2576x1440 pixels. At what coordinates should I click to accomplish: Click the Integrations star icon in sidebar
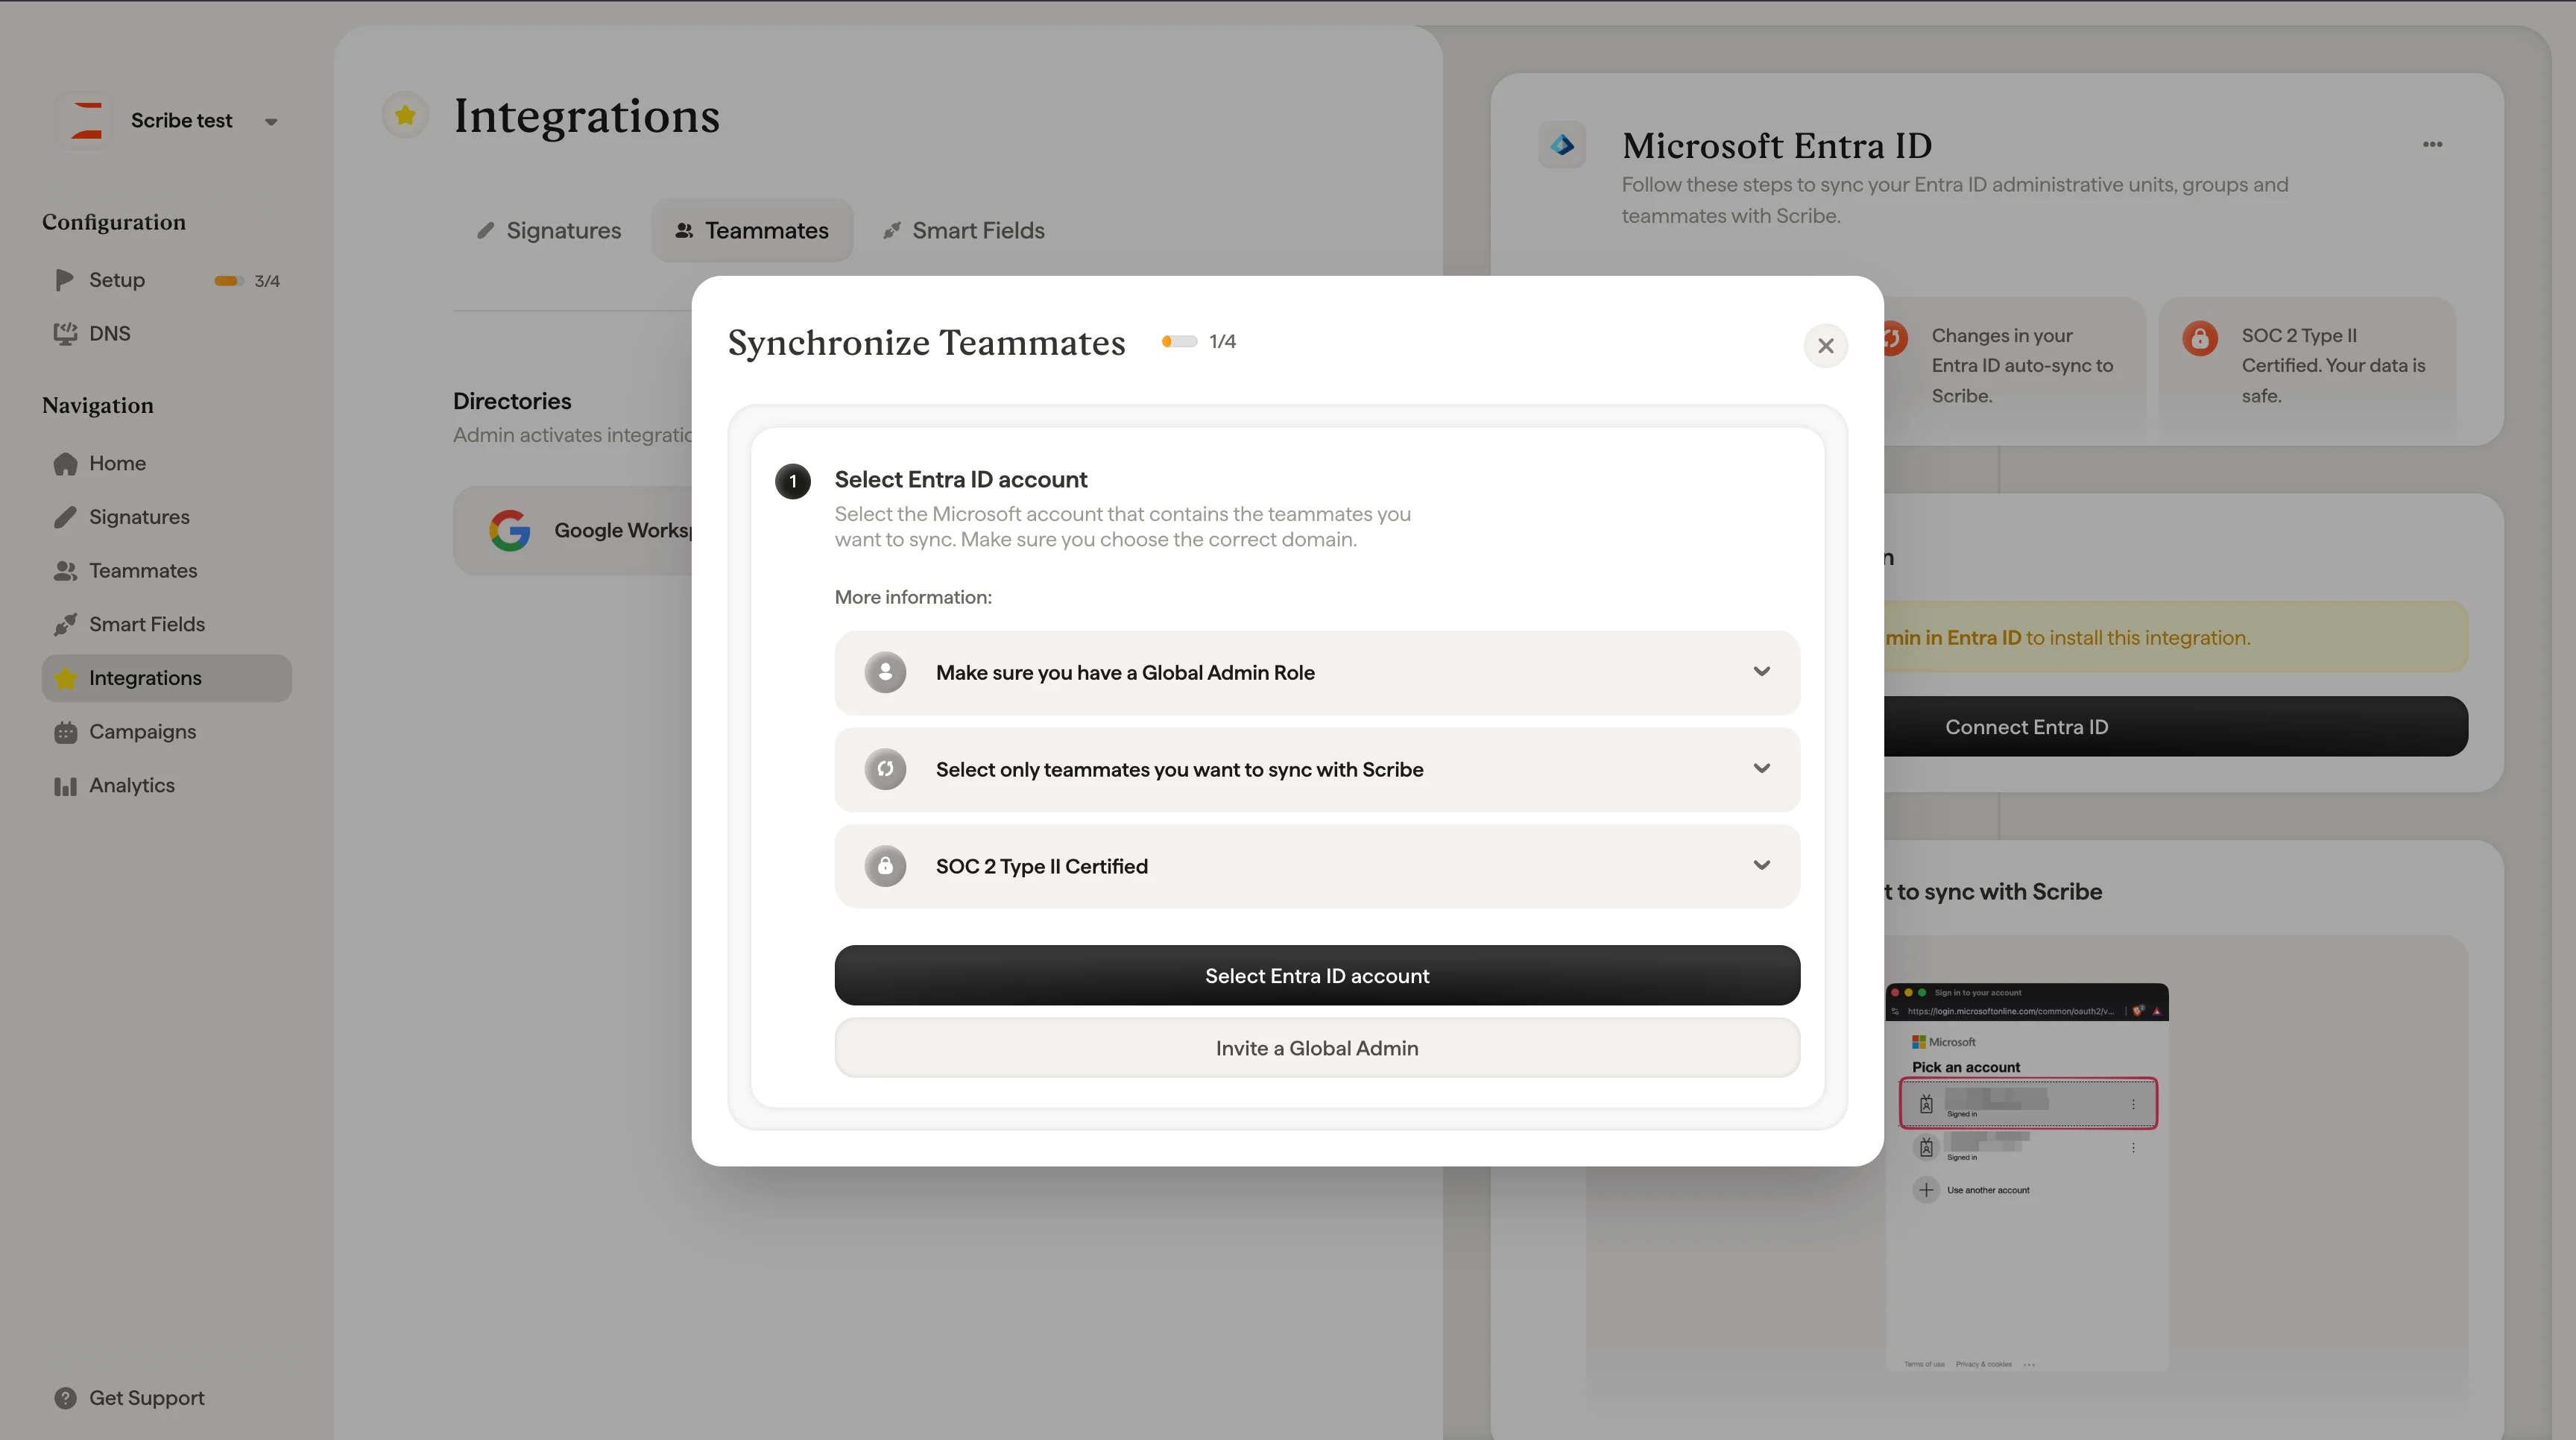click(65, 678)
